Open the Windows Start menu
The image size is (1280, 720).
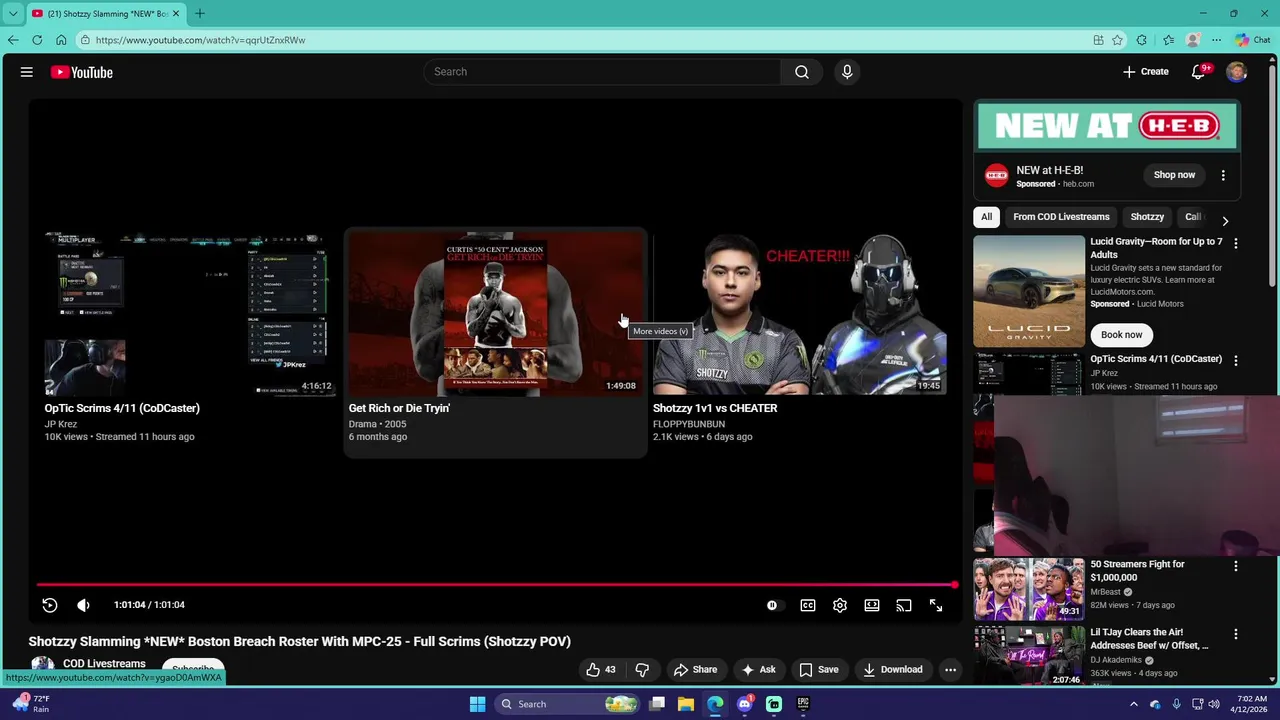pyautogui.click(x=477, y=704)
